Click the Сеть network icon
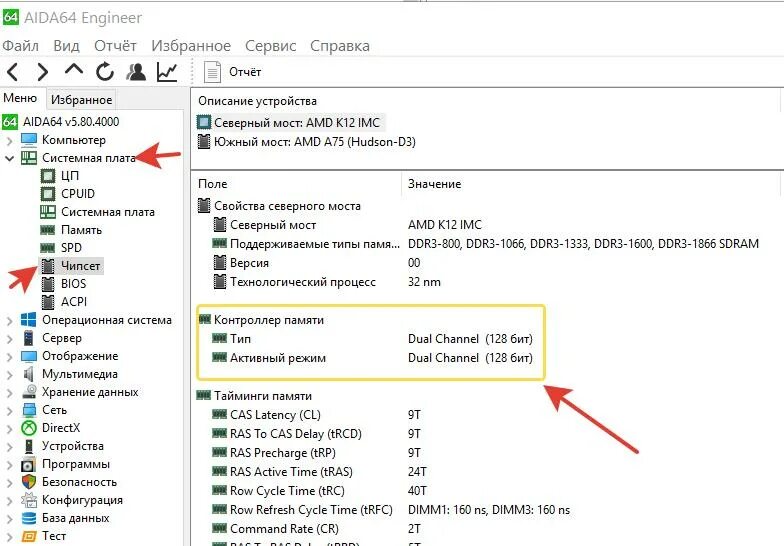This screenshot has width=784, height=546. coord(29,410)
